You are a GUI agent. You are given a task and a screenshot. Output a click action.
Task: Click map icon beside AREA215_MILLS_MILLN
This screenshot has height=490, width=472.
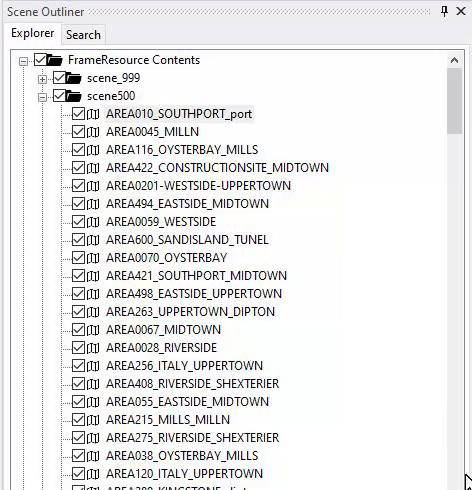pos(93,420)
